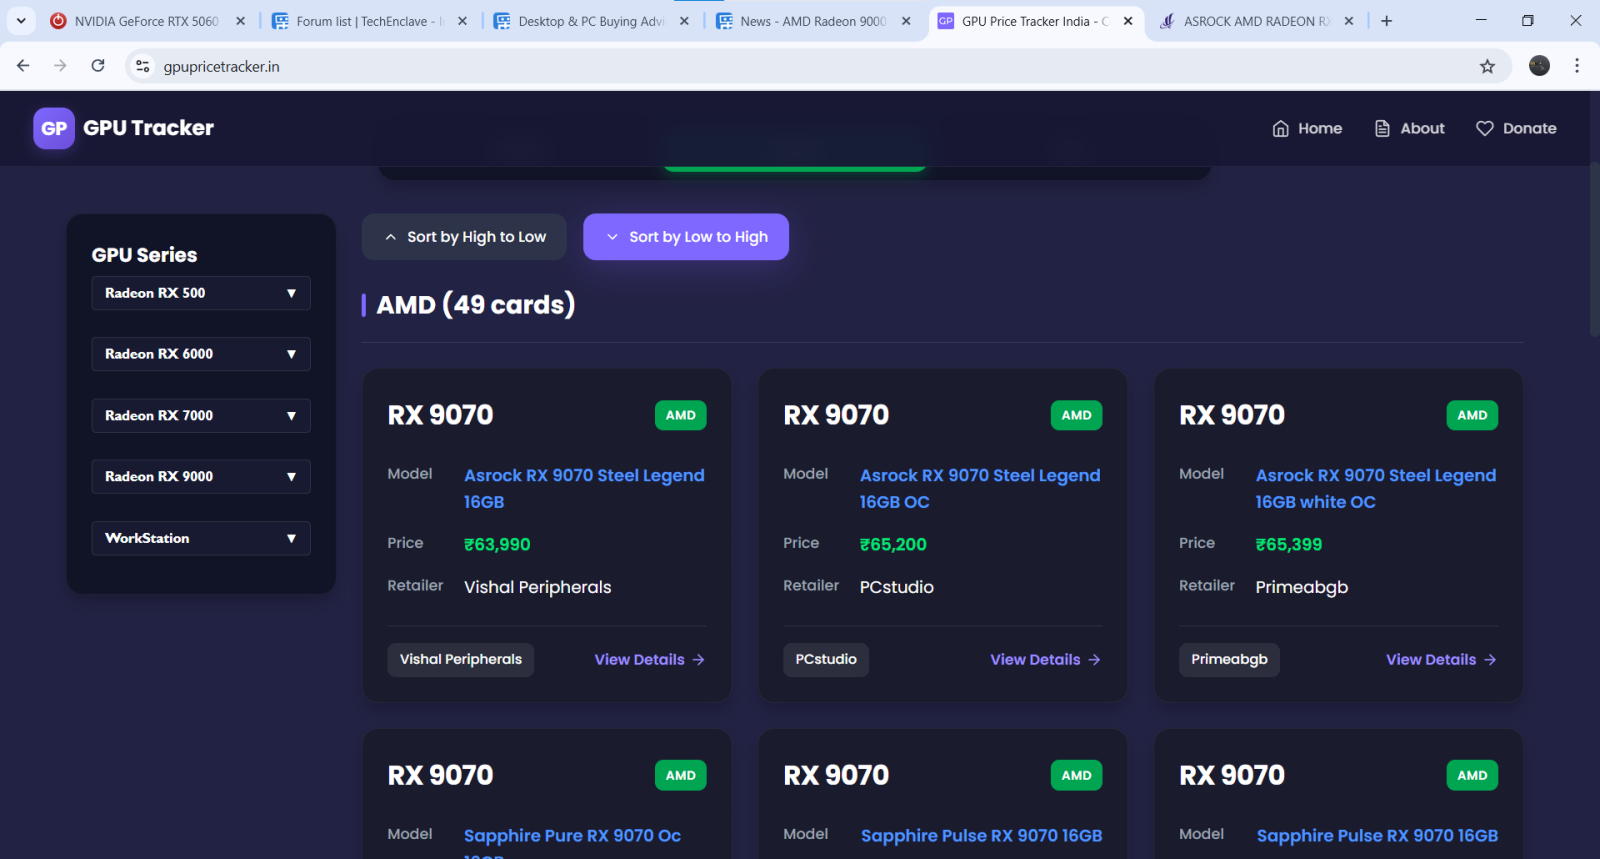Close the Forum list TechEnclave tab
Viewport: 1600px width, 859px height.
pyautogui.click(x=462, y=21)
